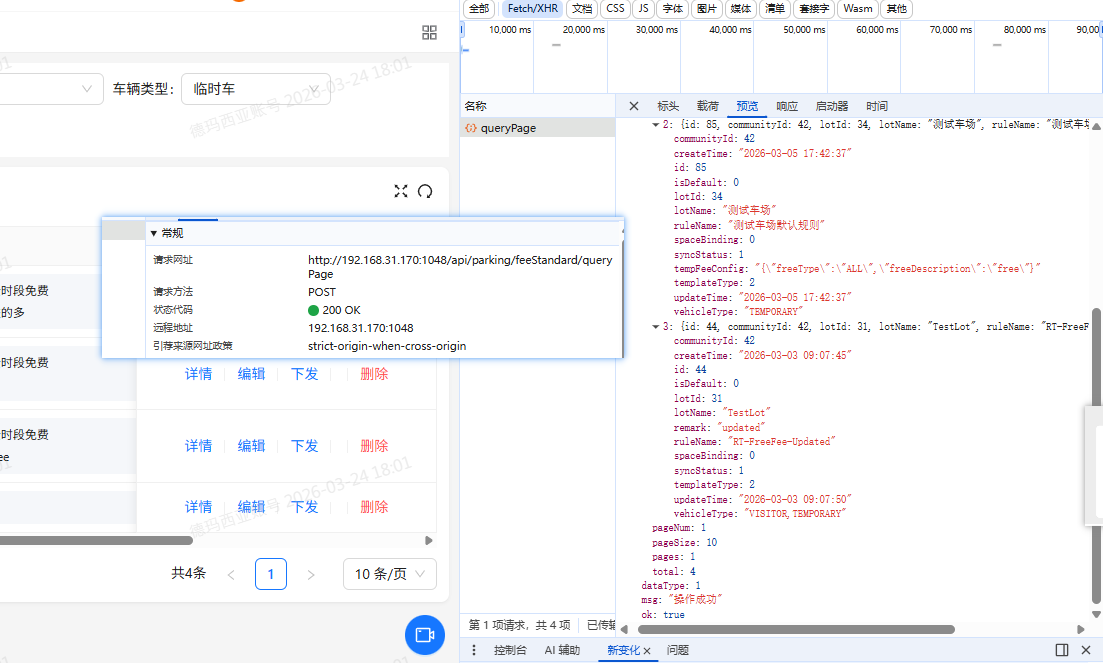
Task: Enable the Fetch/XHR filter
Action: [x=532, y=8]
